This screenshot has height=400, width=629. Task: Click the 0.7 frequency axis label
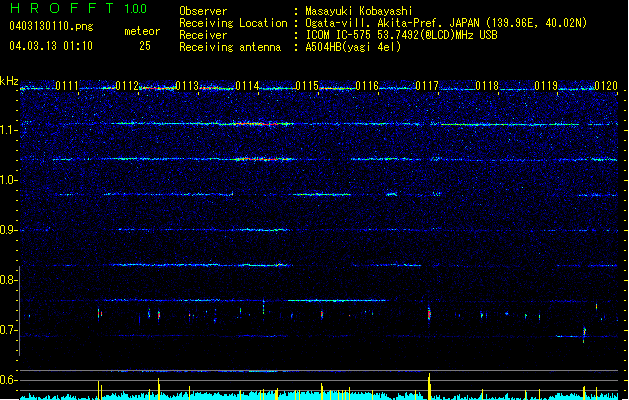coord(9,330)
